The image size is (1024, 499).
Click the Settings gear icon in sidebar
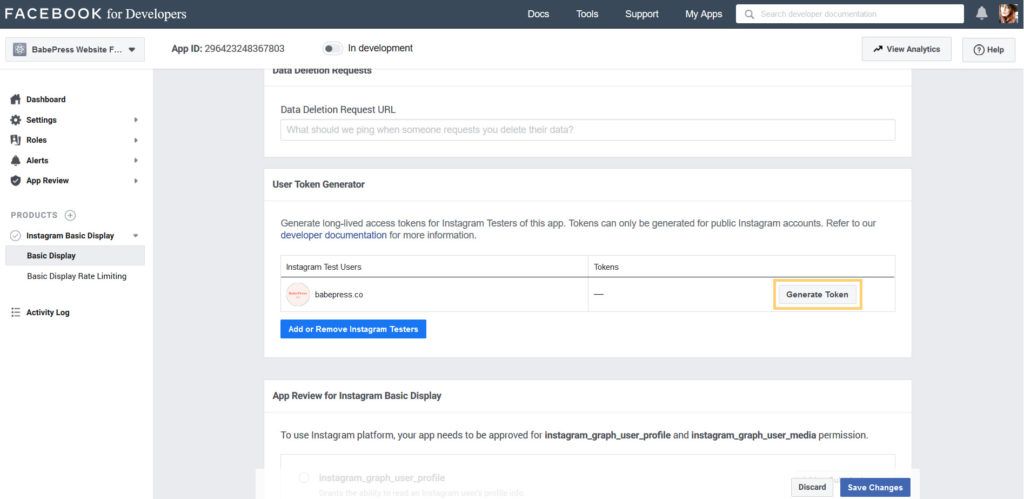[15, 120]
